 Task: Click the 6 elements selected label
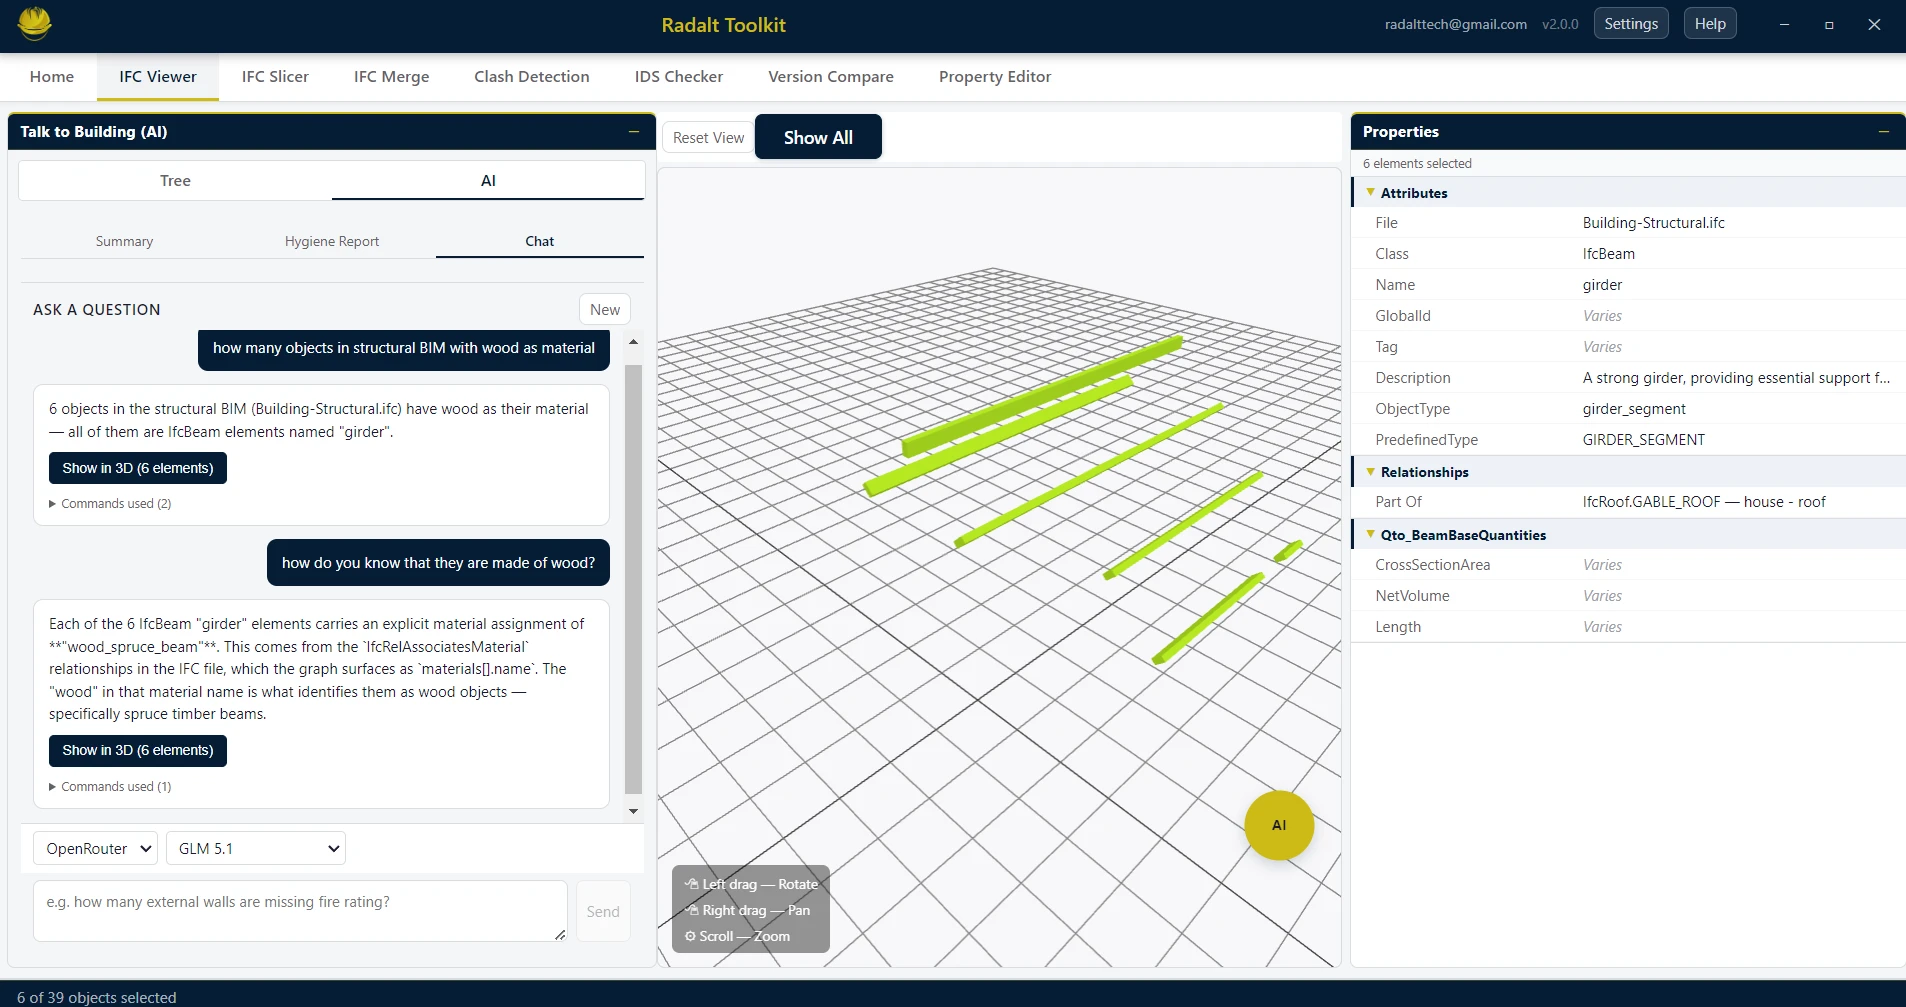pos(1417,163)
